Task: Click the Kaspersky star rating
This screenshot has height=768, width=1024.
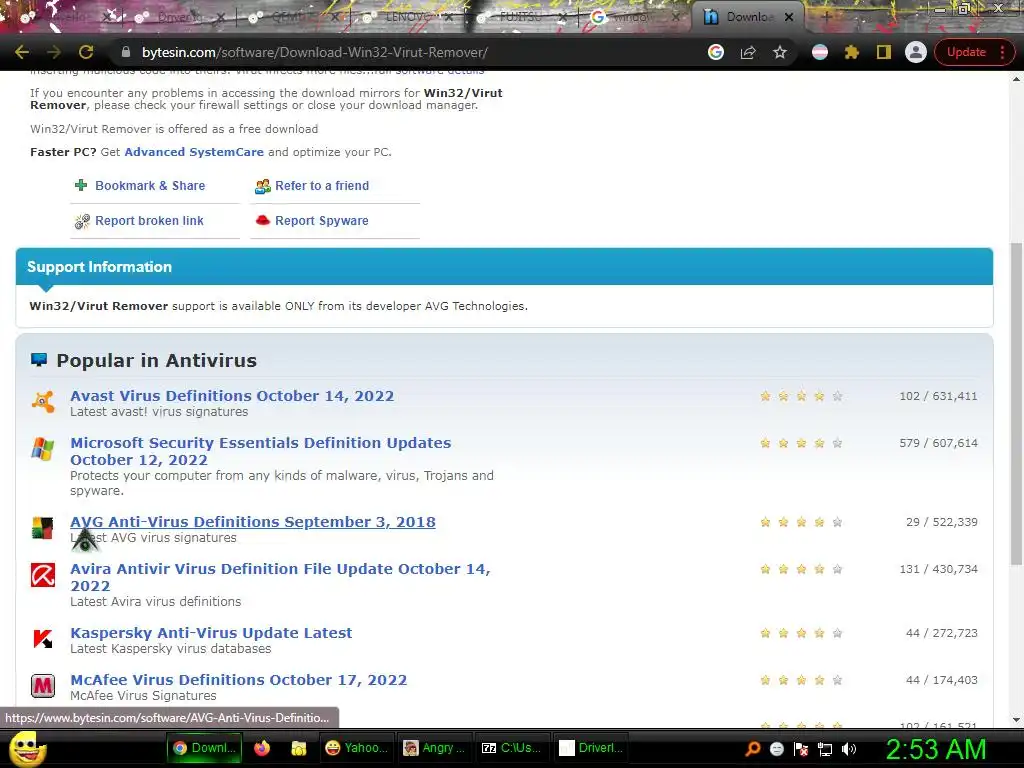Action: click(801, 633)
